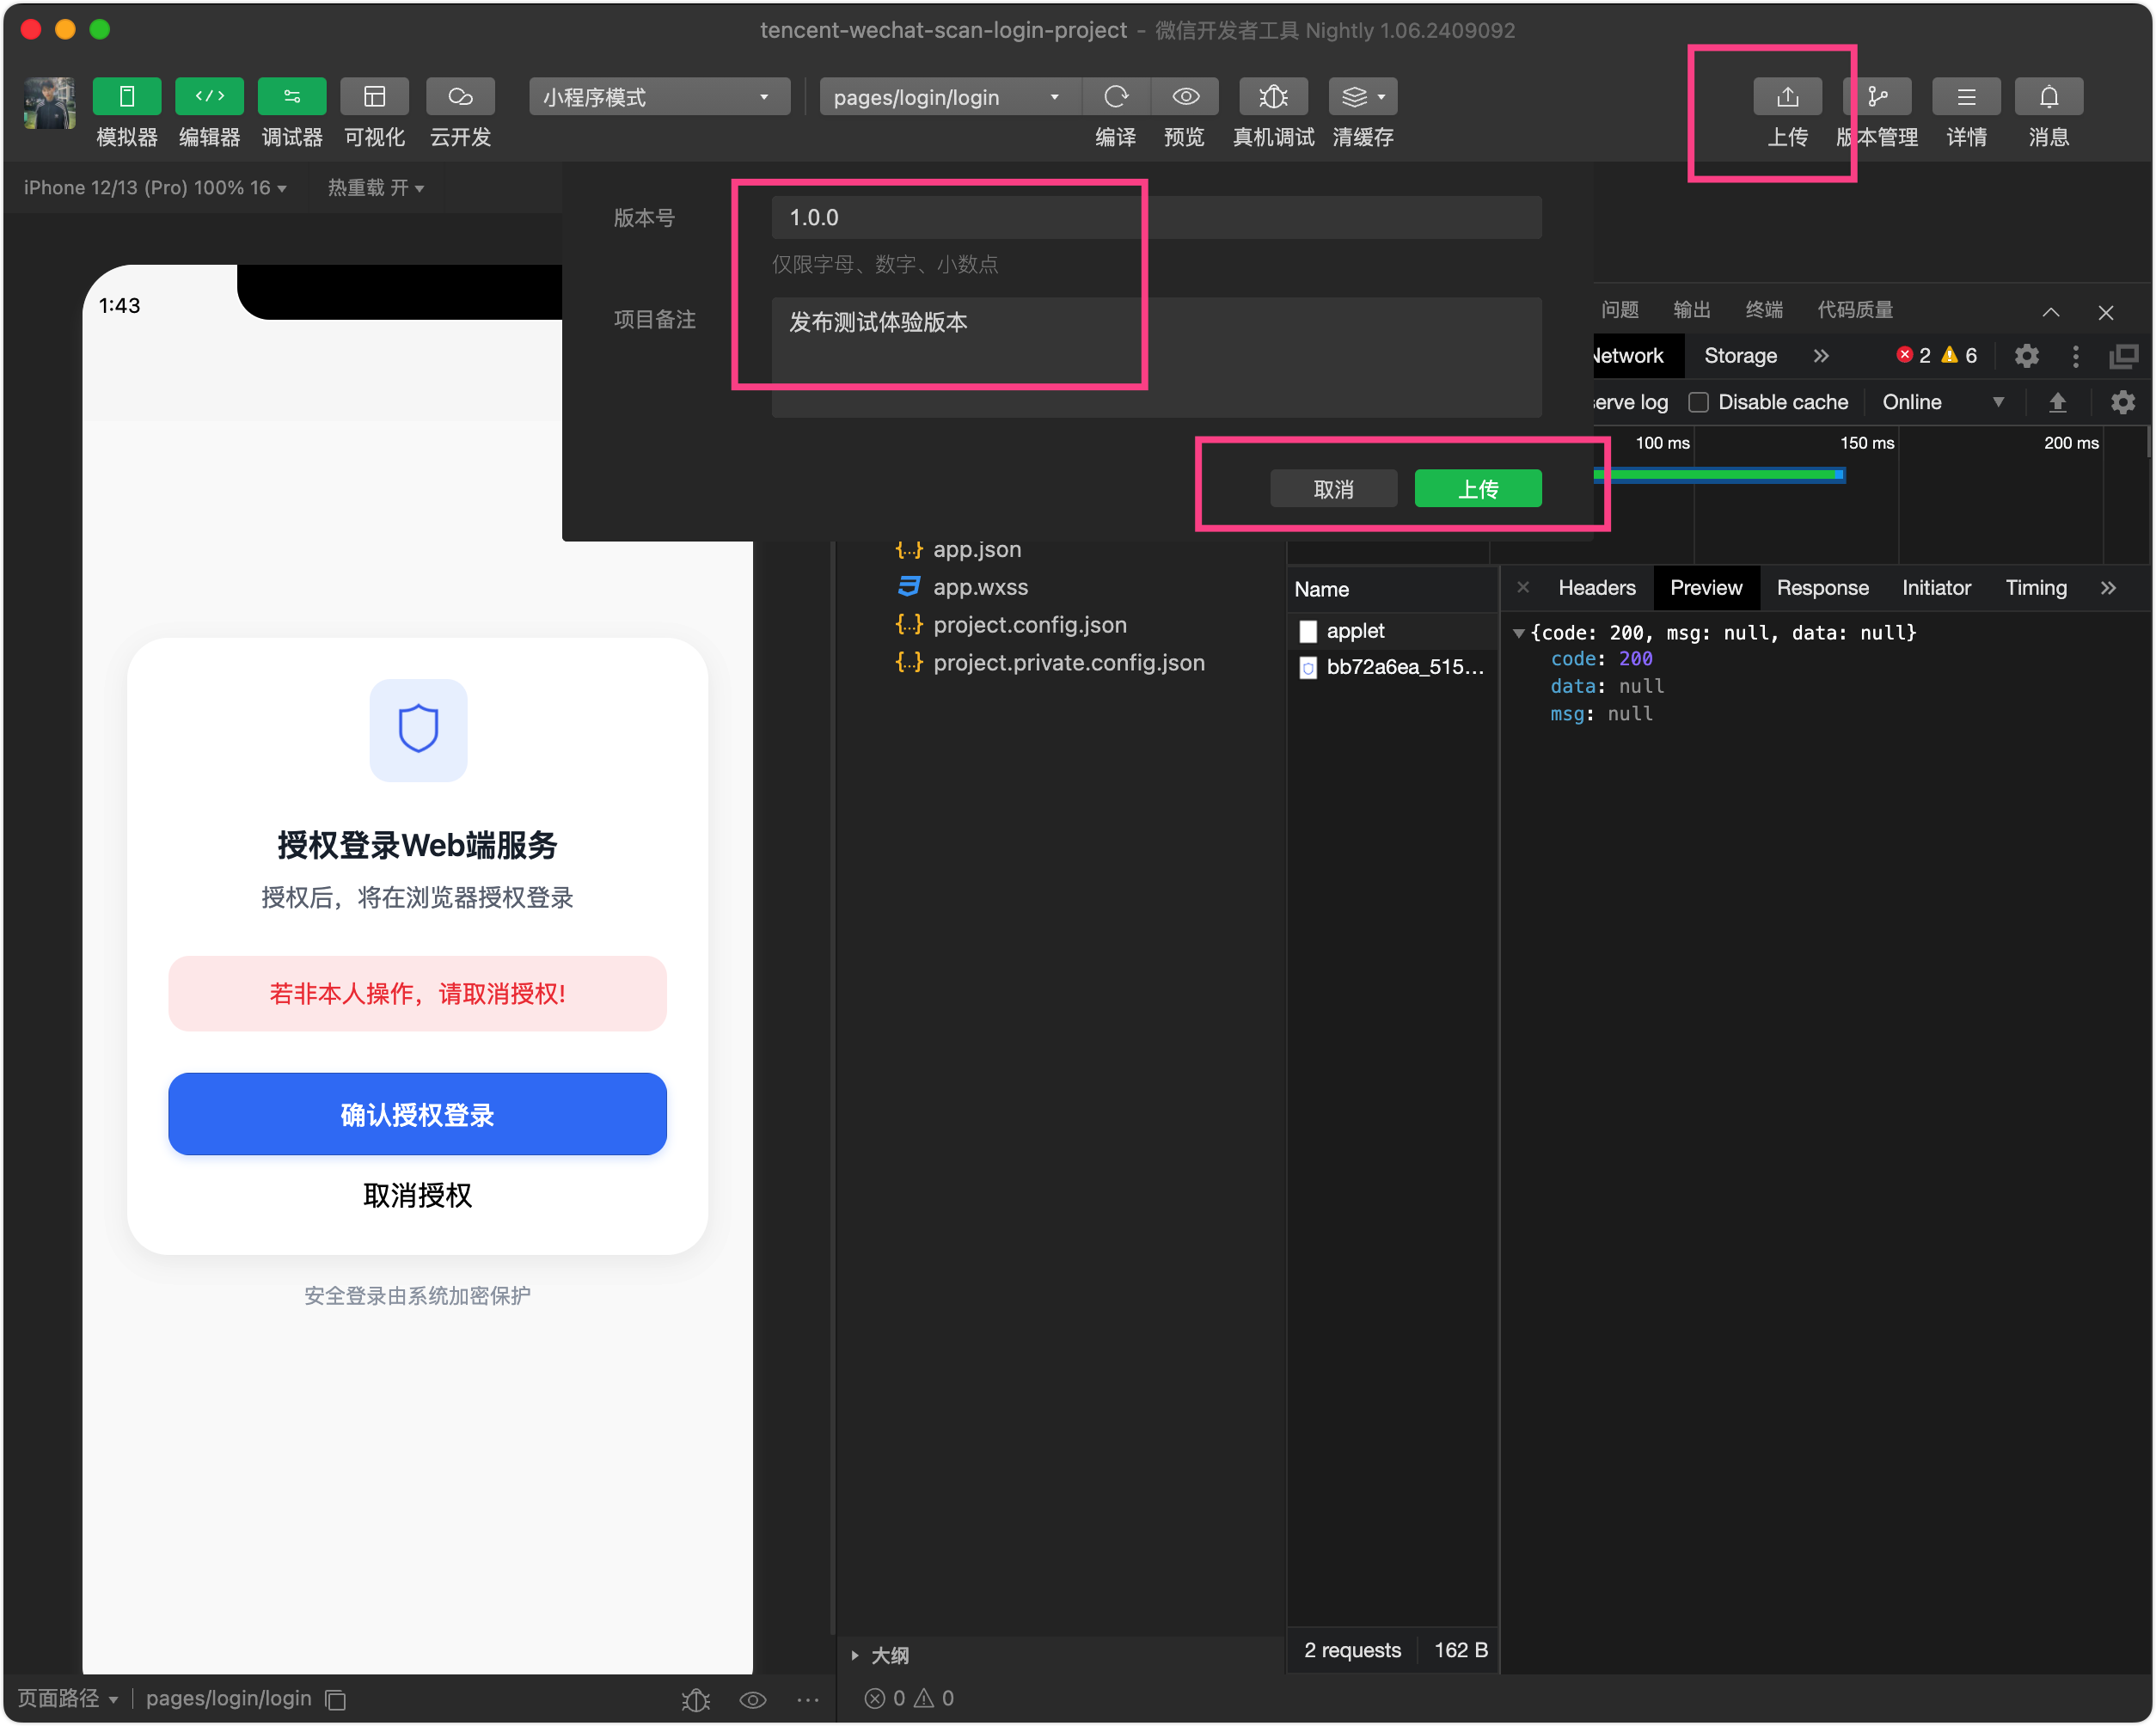Screen dimensions: 2156x1726
Task: Open devtools settings gear icon
Action: tap(2027, 356)
